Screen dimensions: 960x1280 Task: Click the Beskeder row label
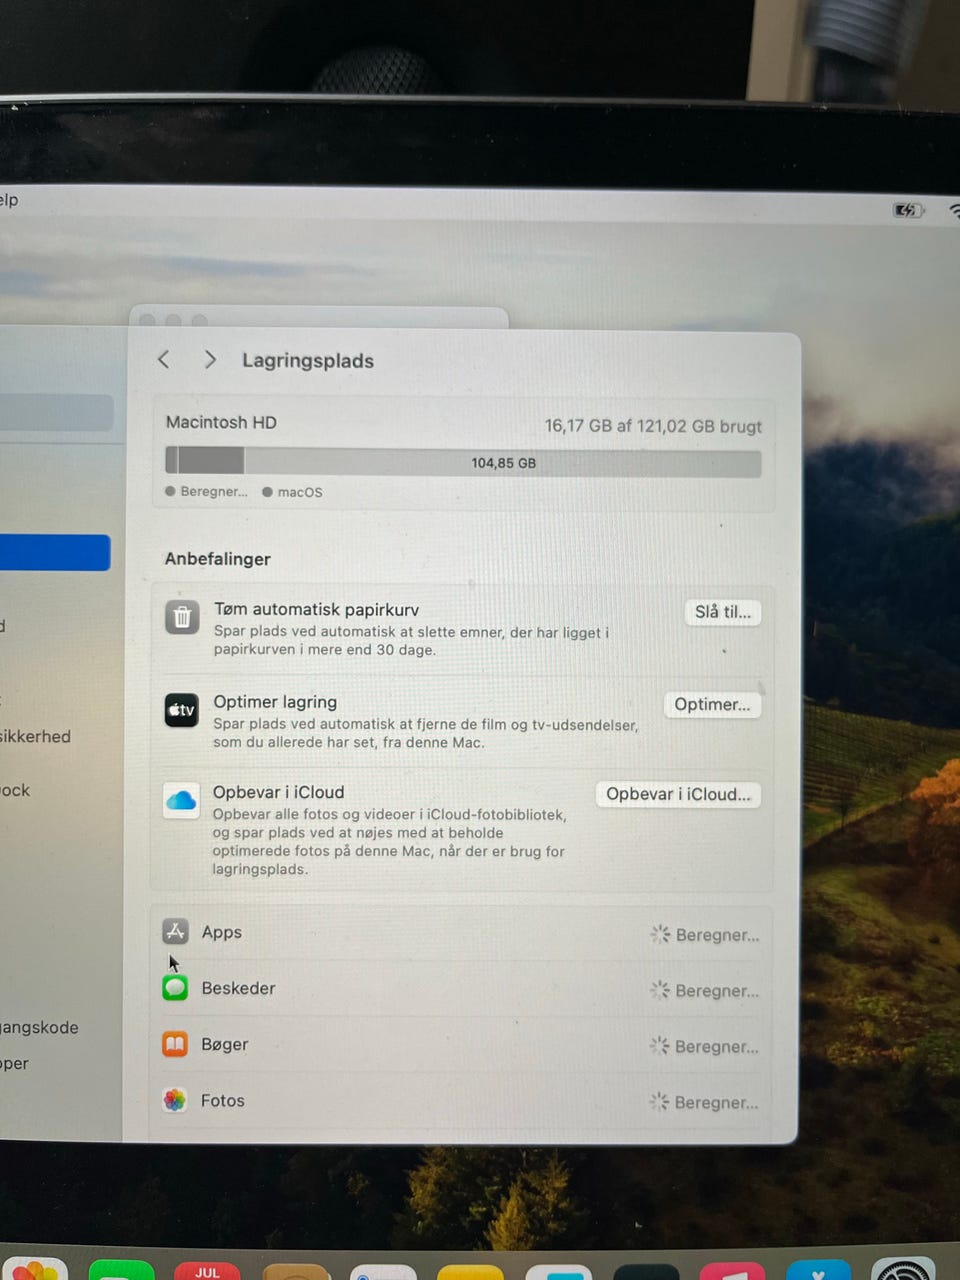238,988
